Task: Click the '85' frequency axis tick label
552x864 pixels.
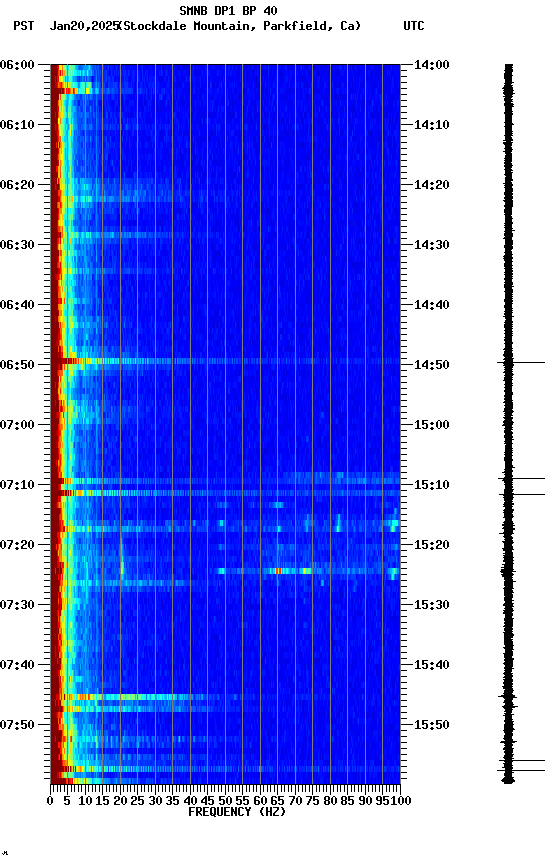Action: pos(347,801)
